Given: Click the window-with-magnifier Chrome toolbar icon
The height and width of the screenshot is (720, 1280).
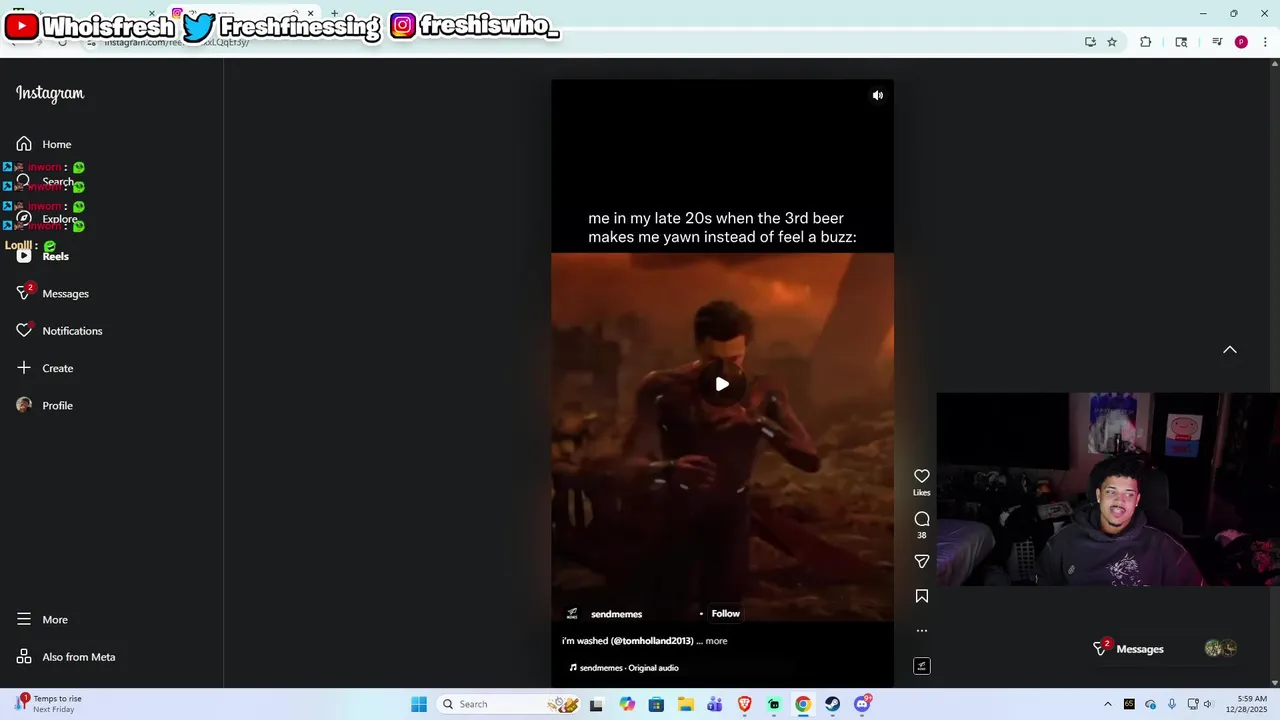Looking at the screenshot, I should pos(1181,42).
